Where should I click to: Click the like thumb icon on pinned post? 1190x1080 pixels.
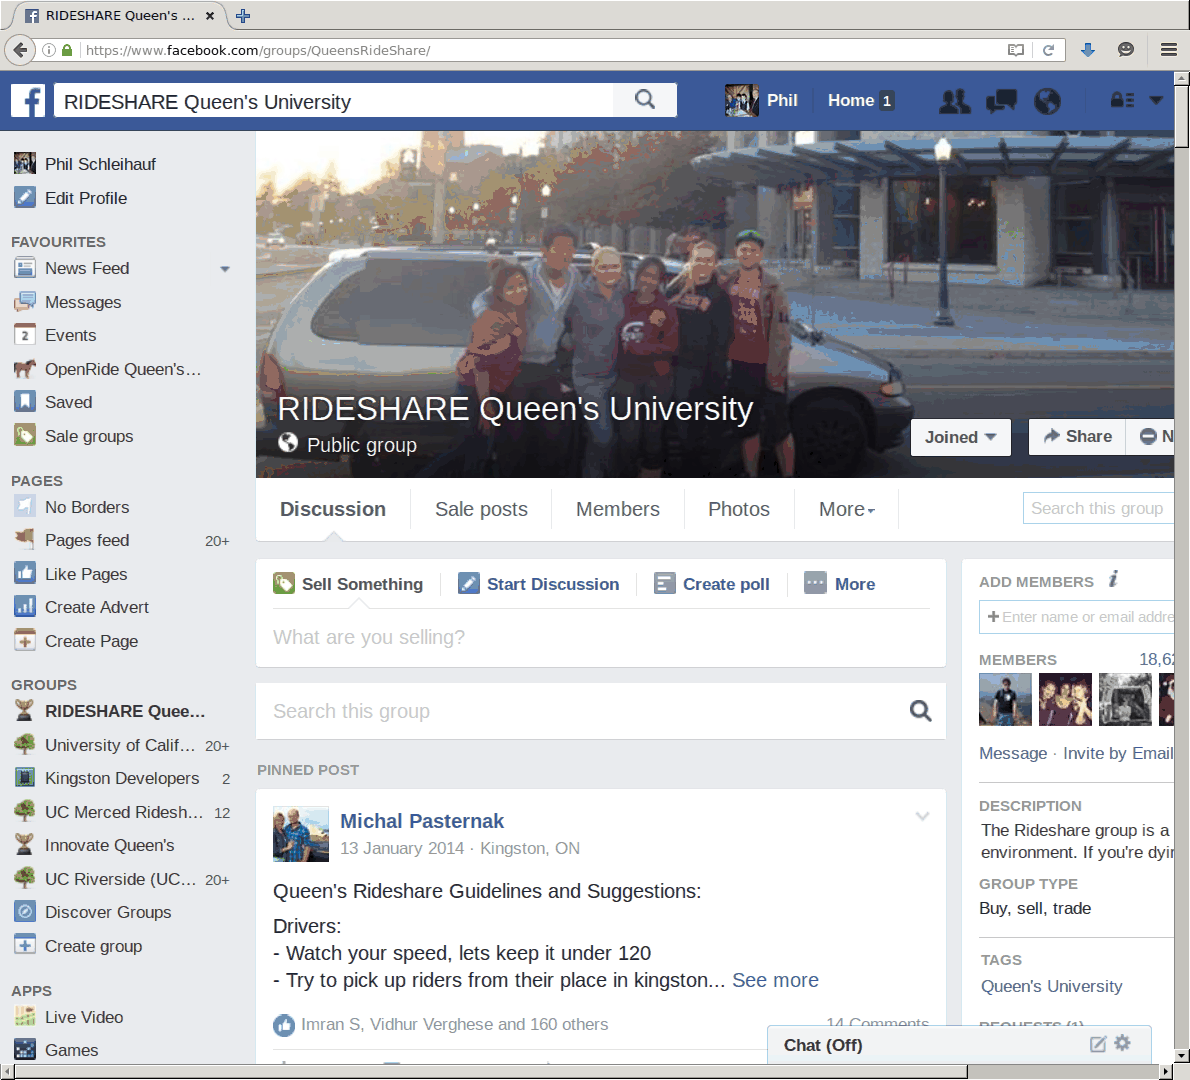click(284, 1025)
